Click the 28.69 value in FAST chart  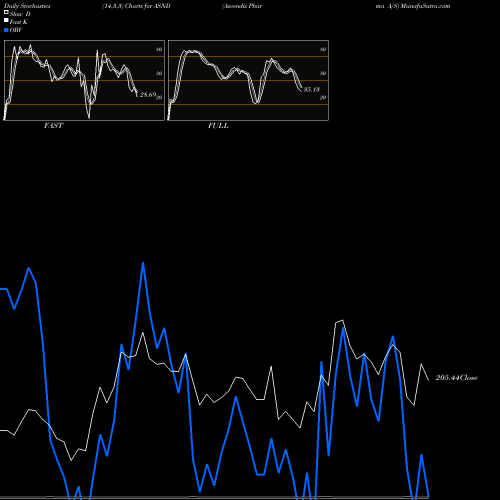(x=148, y=95)
